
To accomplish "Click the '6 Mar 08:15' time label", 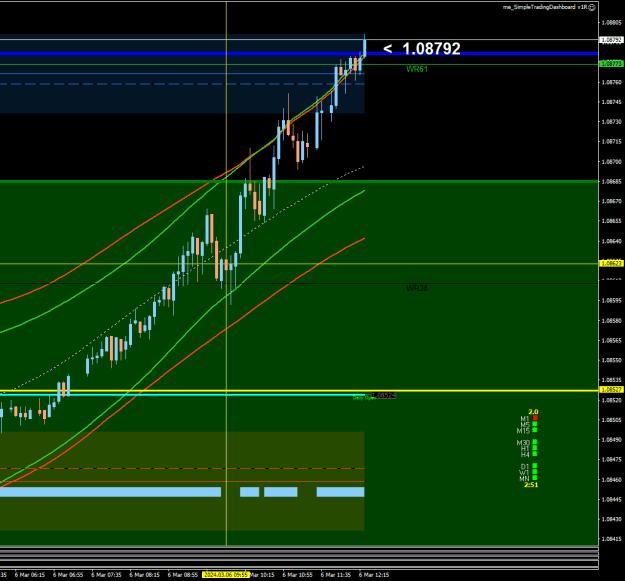I will [145, 575].
